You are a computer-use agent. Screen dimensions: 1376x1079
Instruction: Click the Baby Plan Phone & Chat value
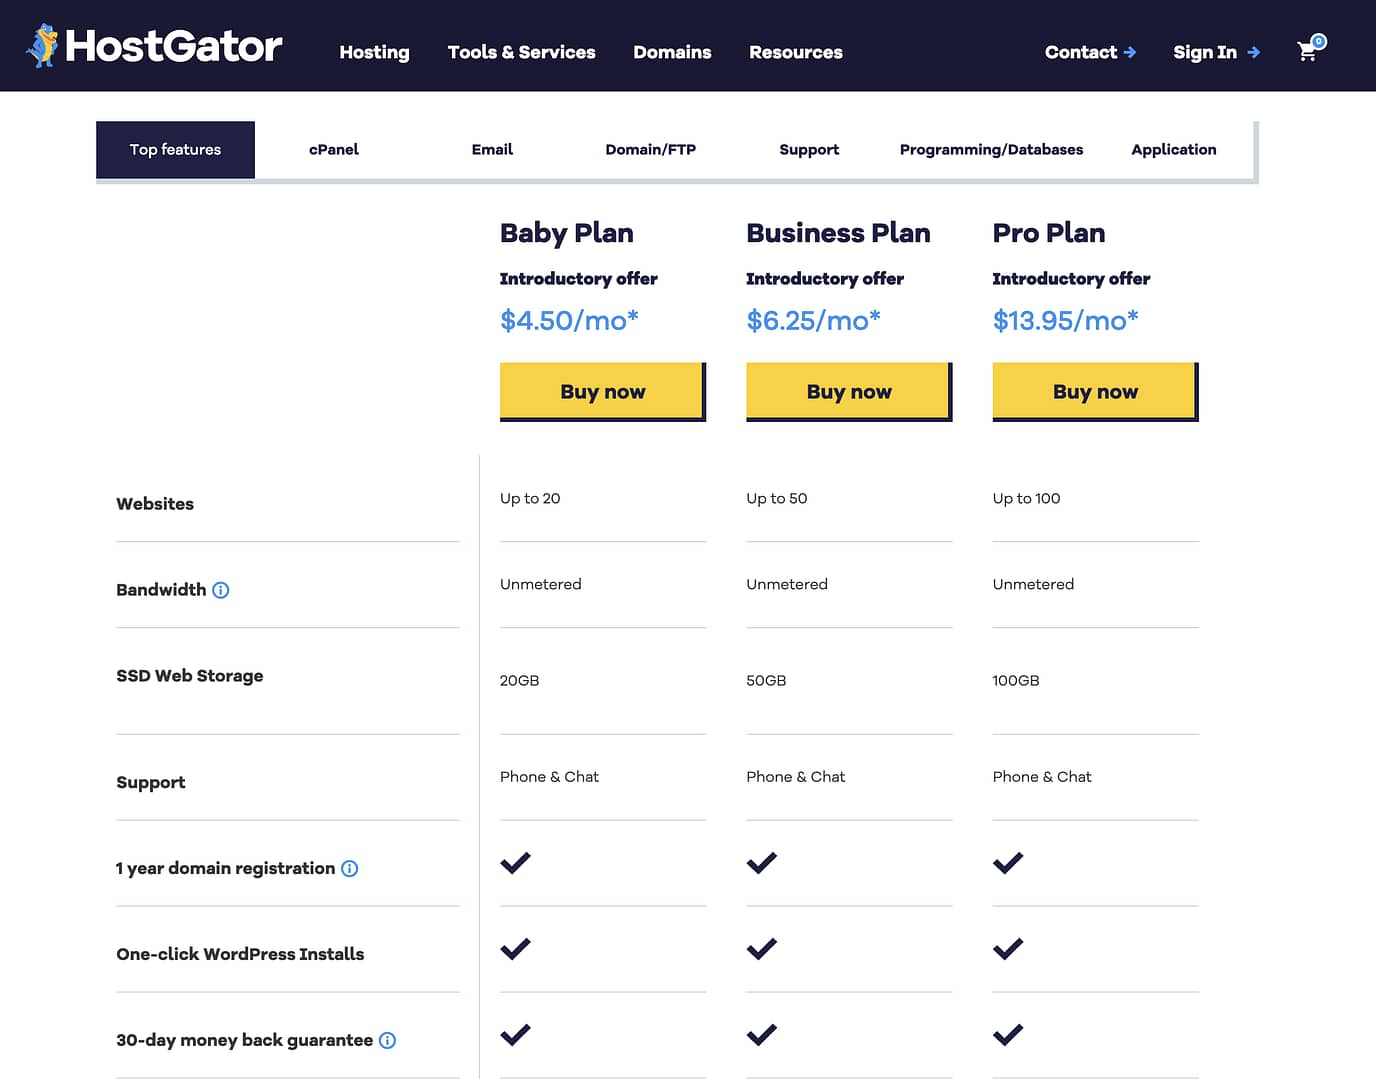click(x=550, y=776)
